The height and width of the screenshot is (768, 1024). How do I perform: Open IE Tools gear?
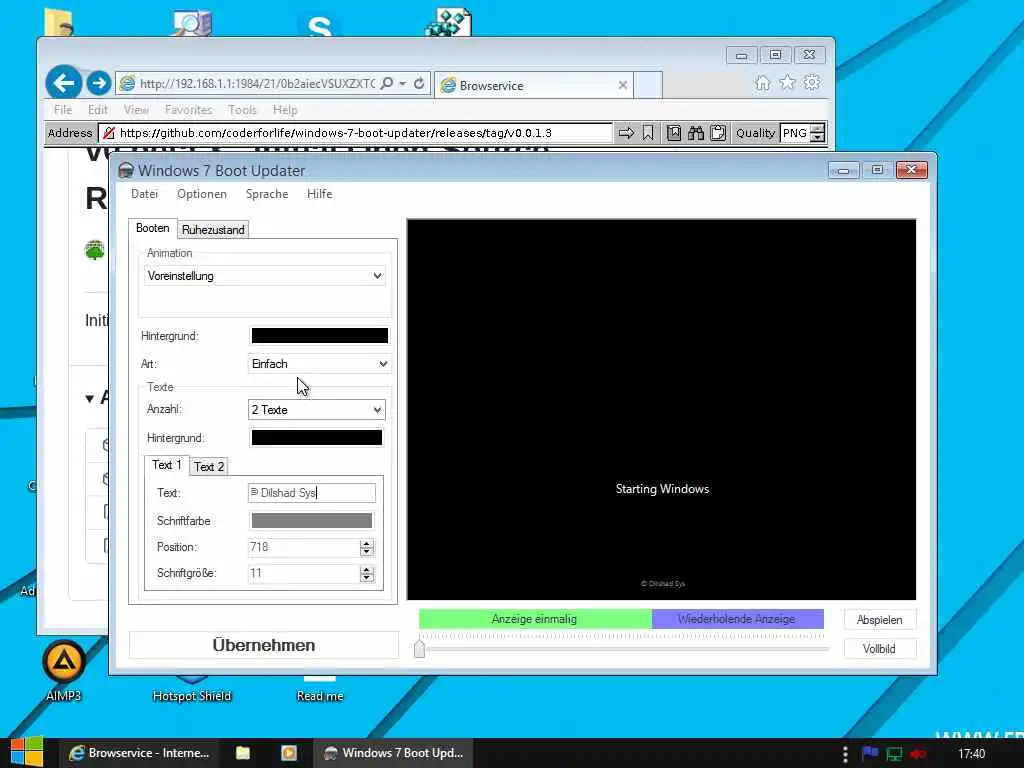812,83
